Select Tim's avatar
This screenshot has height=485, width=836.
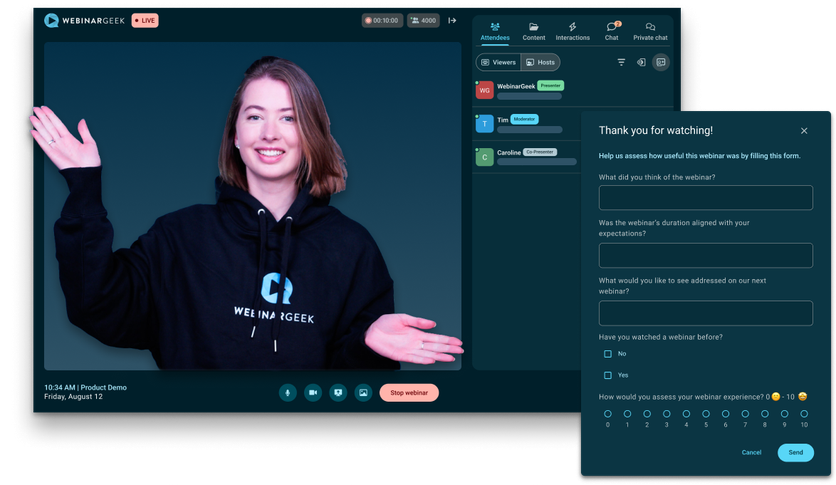pos(484,124)
